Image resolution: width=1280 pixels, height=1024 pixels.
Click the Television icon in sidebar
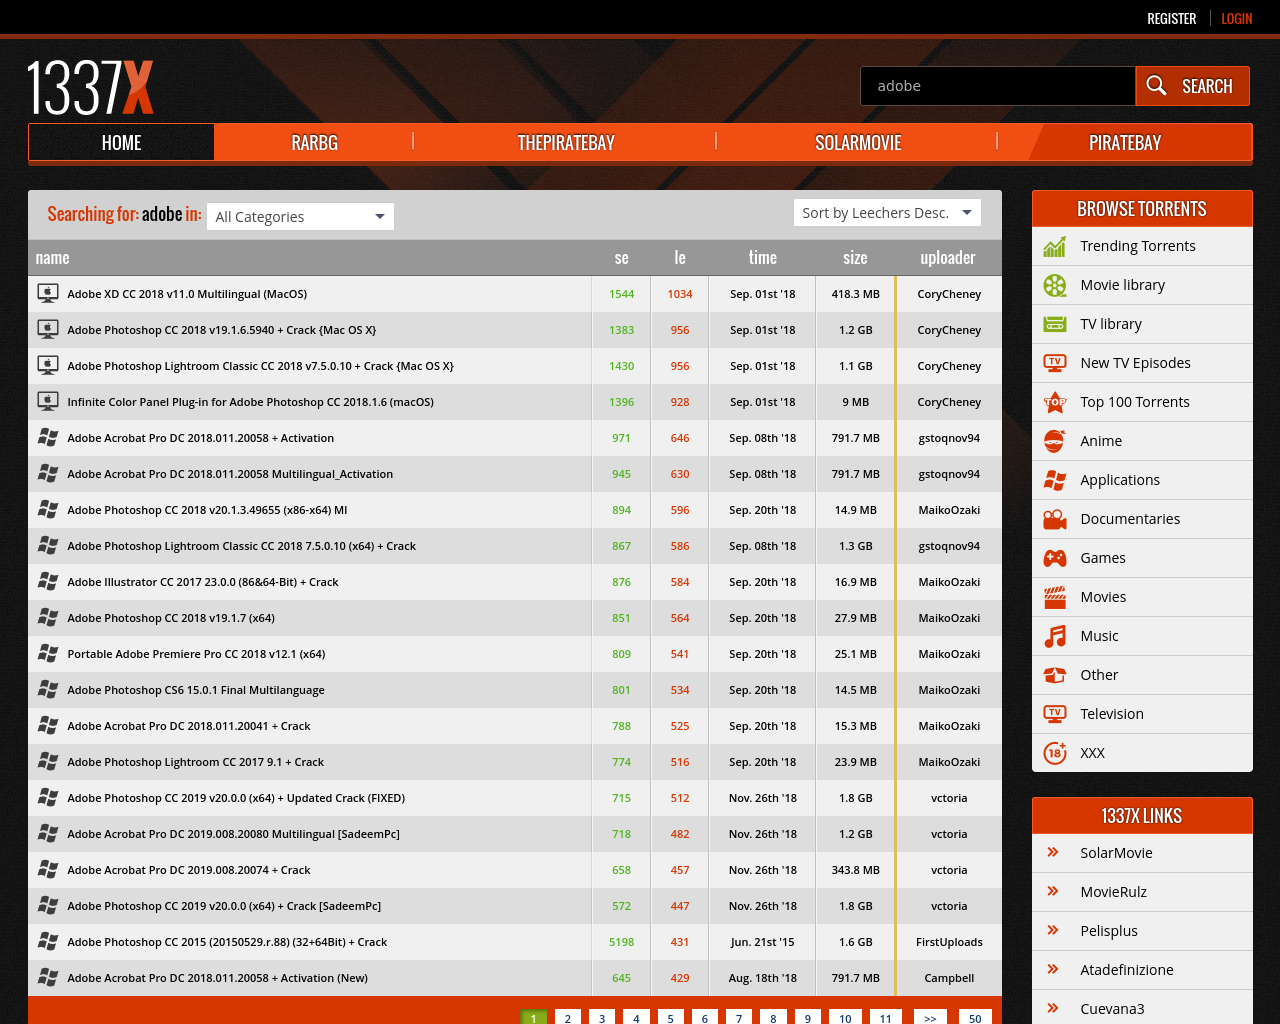click(x=1055, y=714)
